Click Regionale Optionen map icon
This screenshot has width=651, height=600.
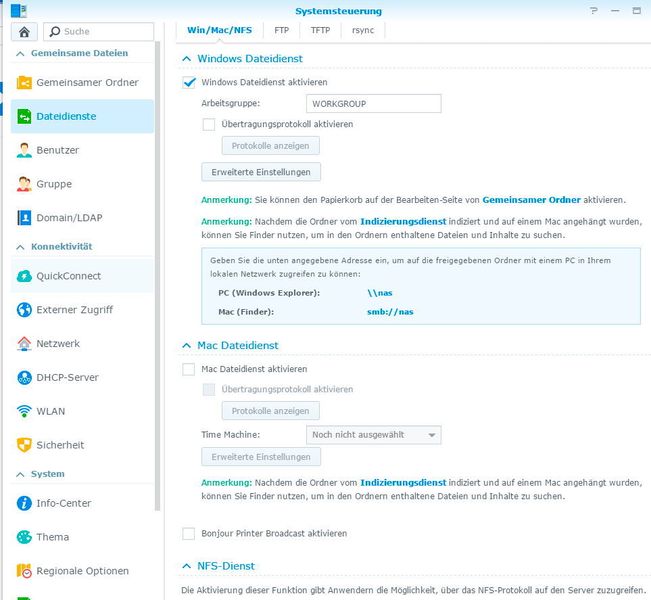click(x=24, y=571)
